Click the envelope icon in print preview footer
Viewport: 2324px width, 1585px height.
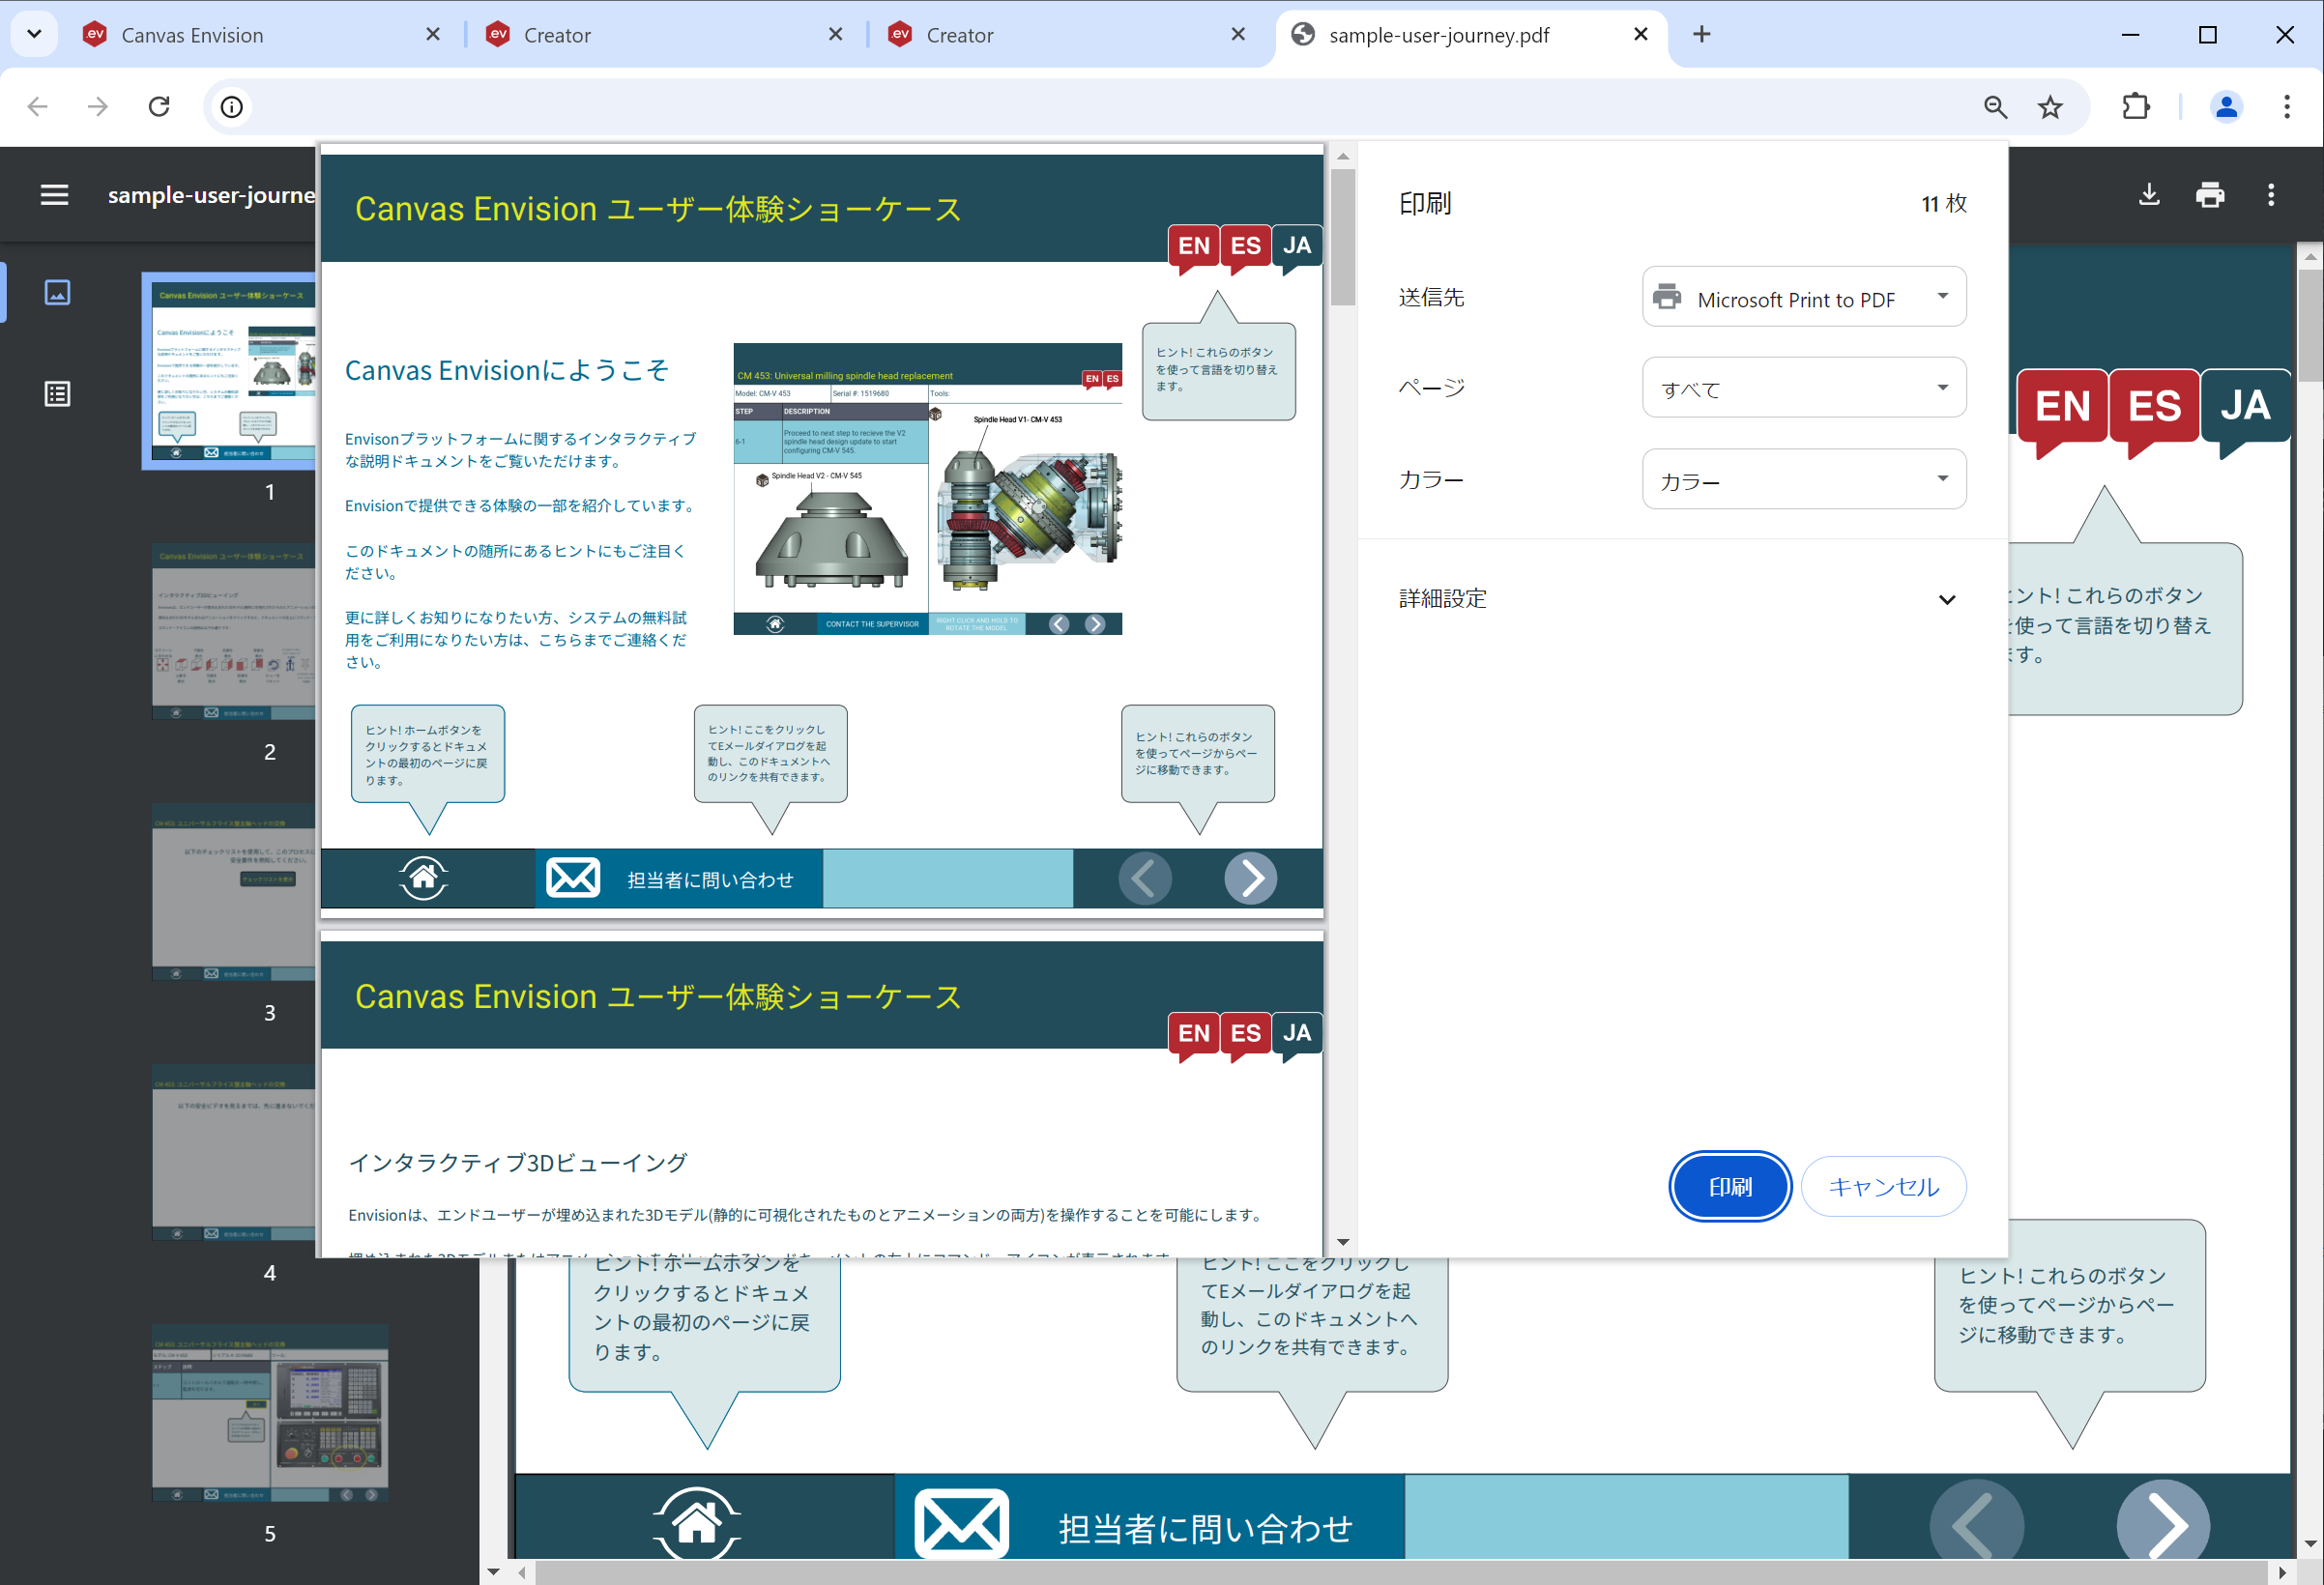(572, 878)
